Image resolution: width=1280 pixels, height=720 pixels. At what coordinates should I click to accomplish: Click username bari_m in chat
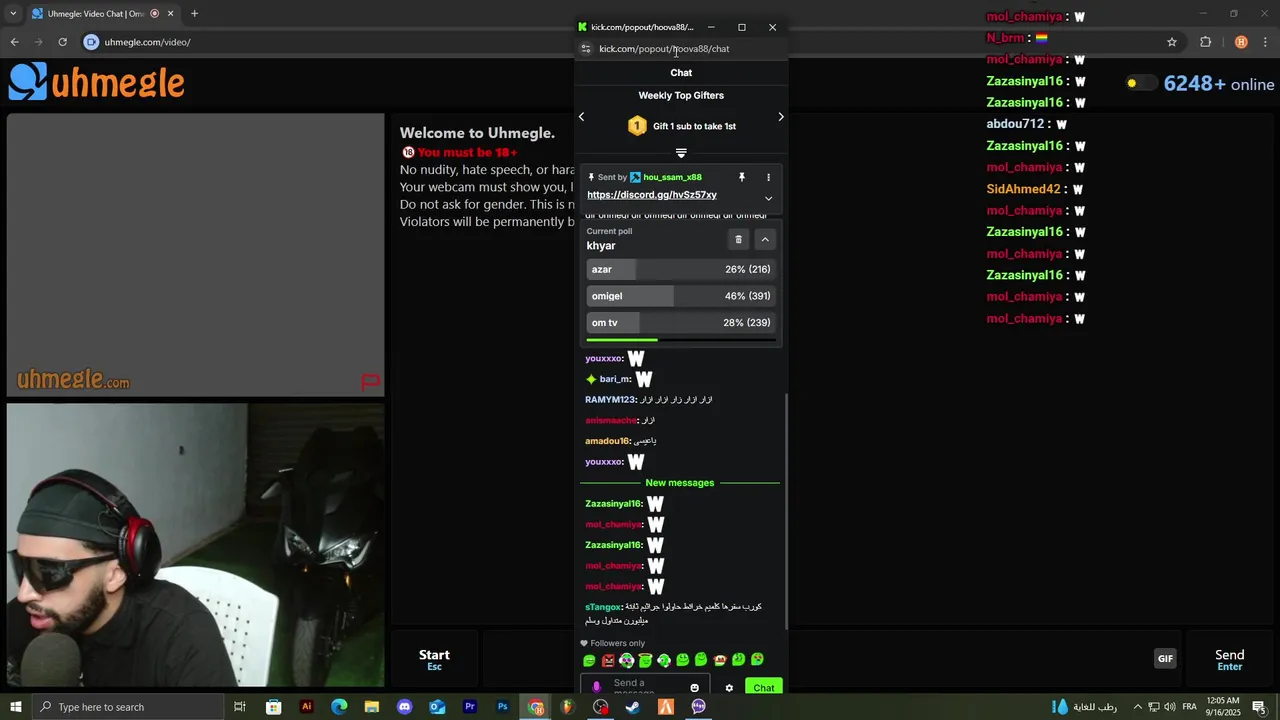(615, 379)
